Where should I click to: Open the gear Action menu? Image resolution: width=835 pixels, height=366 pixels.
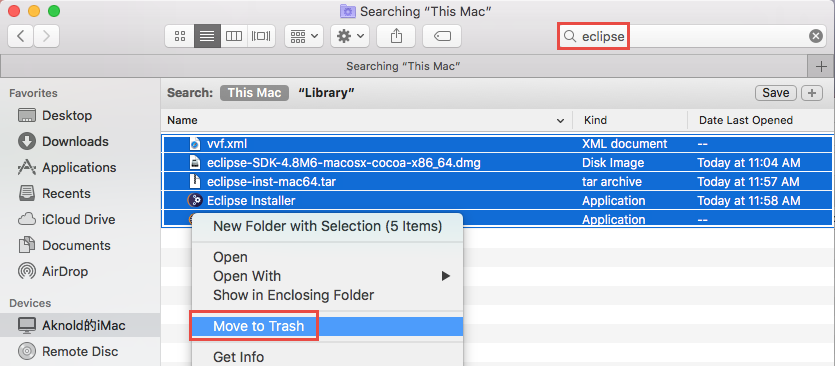(x=350, y=36)
